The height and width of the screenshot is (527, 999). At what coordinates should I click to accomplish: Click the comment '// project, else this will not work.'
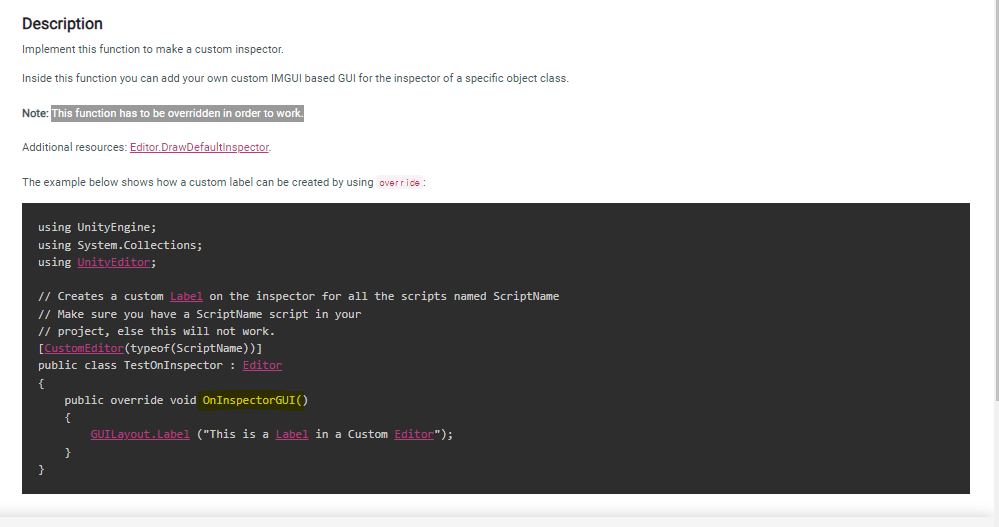coord(156,331)
